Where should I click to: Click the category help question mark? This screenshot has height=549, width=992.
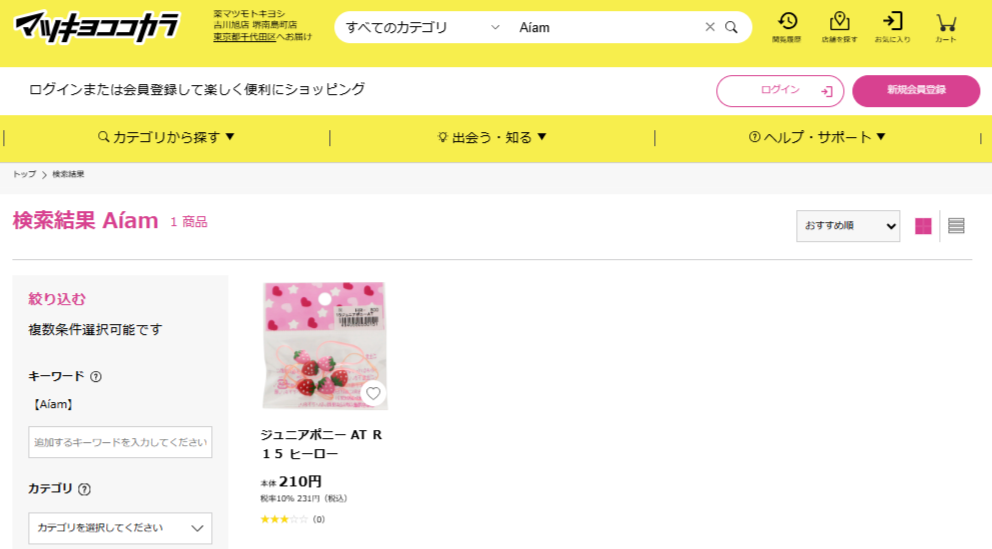(x=84, y=489)
